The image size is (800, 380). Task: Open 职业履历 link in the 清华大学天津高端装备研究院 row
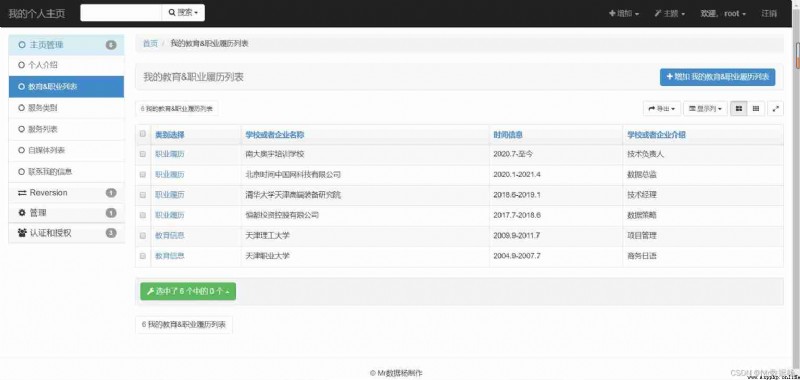(169, 195)
